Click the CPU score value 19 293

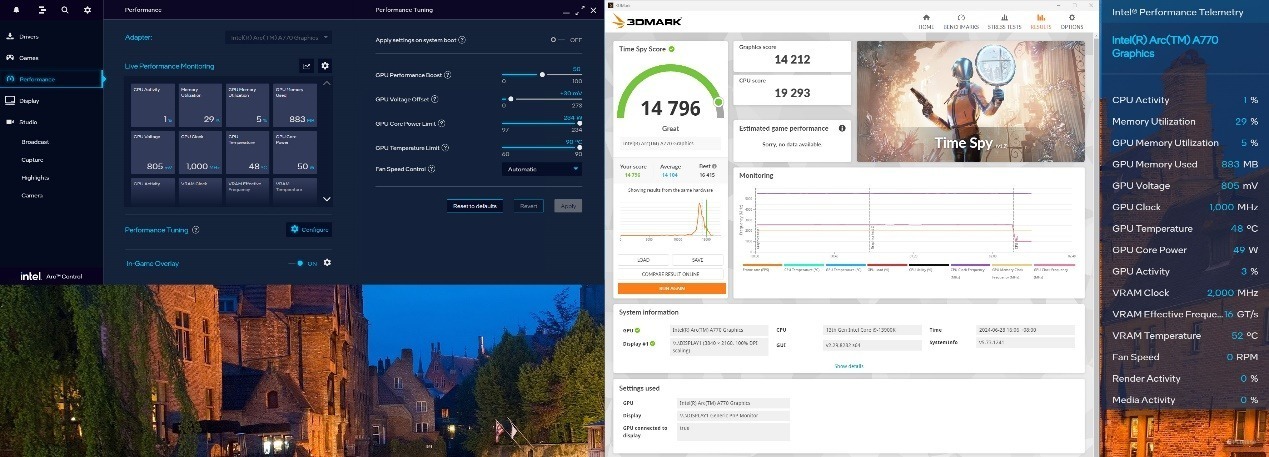tap(793, 91)
